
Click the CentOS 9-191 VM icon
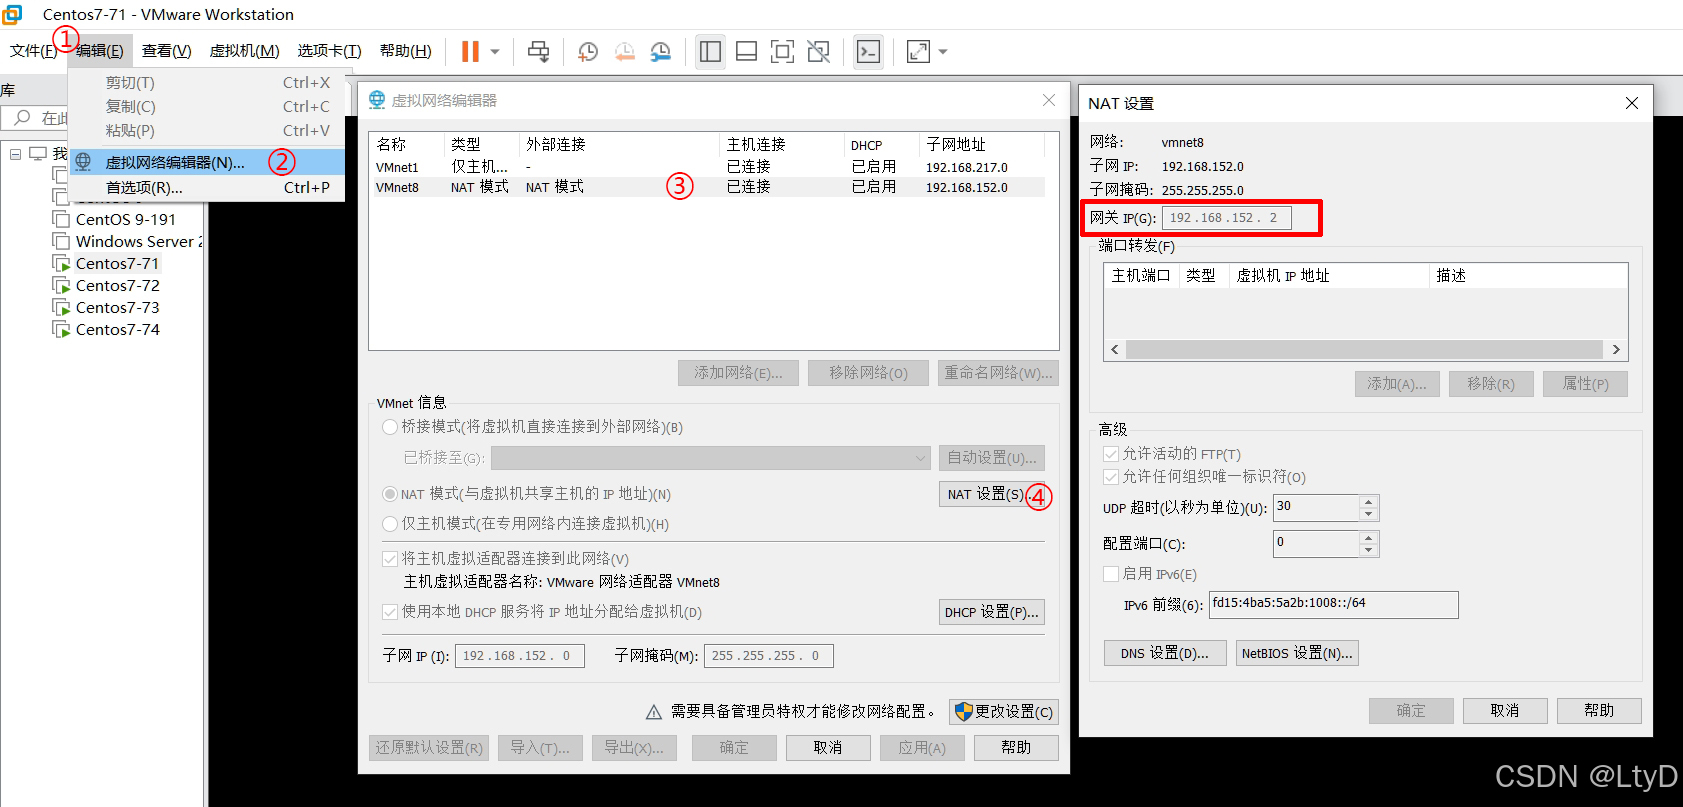pyautogui.click(x=60, y=219)
